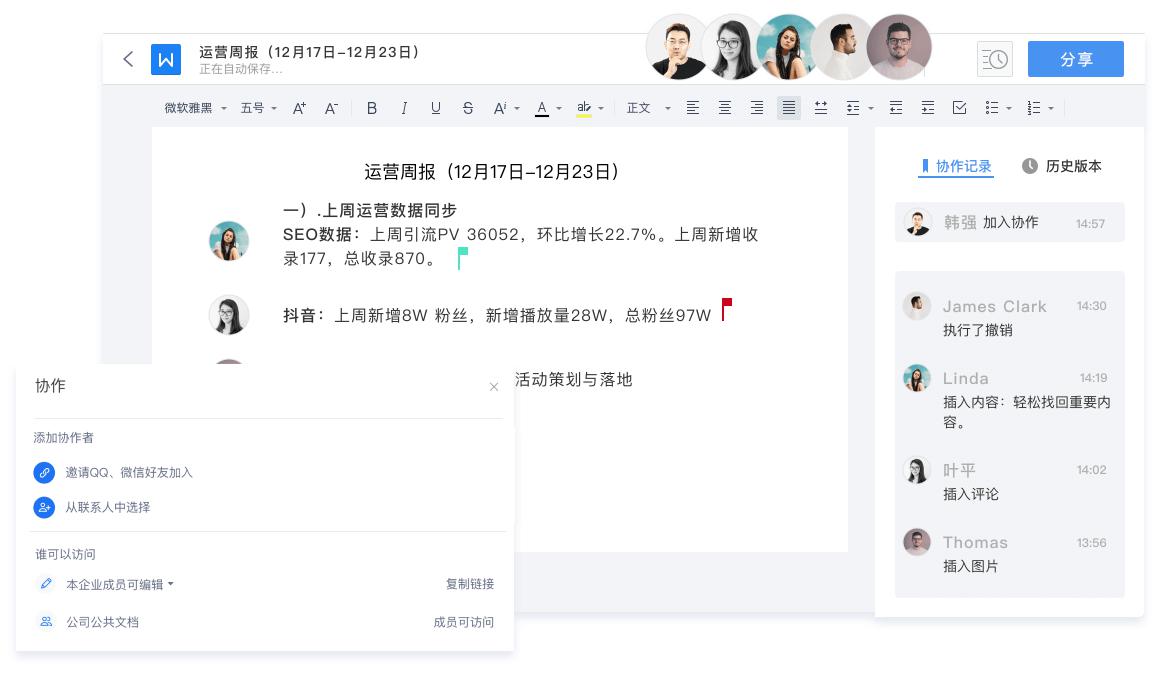This screenshot has width=1166, height=678.
Task: Insert a task checkbox from the toolbar
Action: coord(960,107)
